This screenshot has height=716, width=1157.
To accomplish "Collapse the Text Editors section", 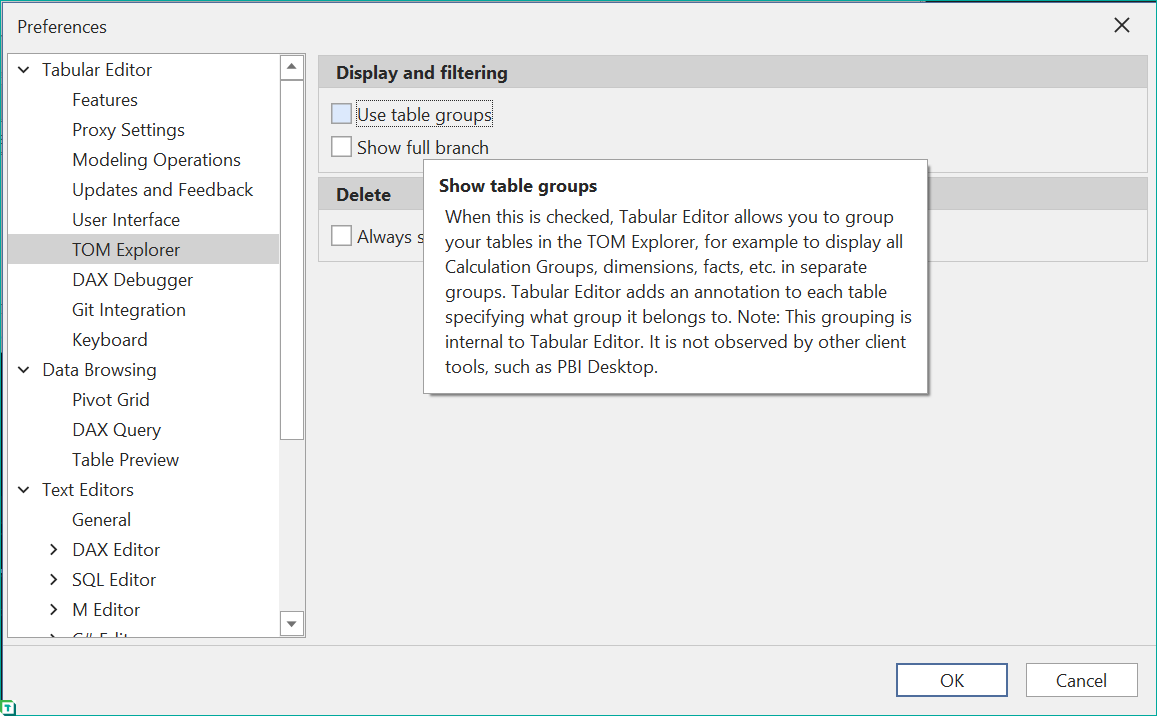I will [23, 489].
